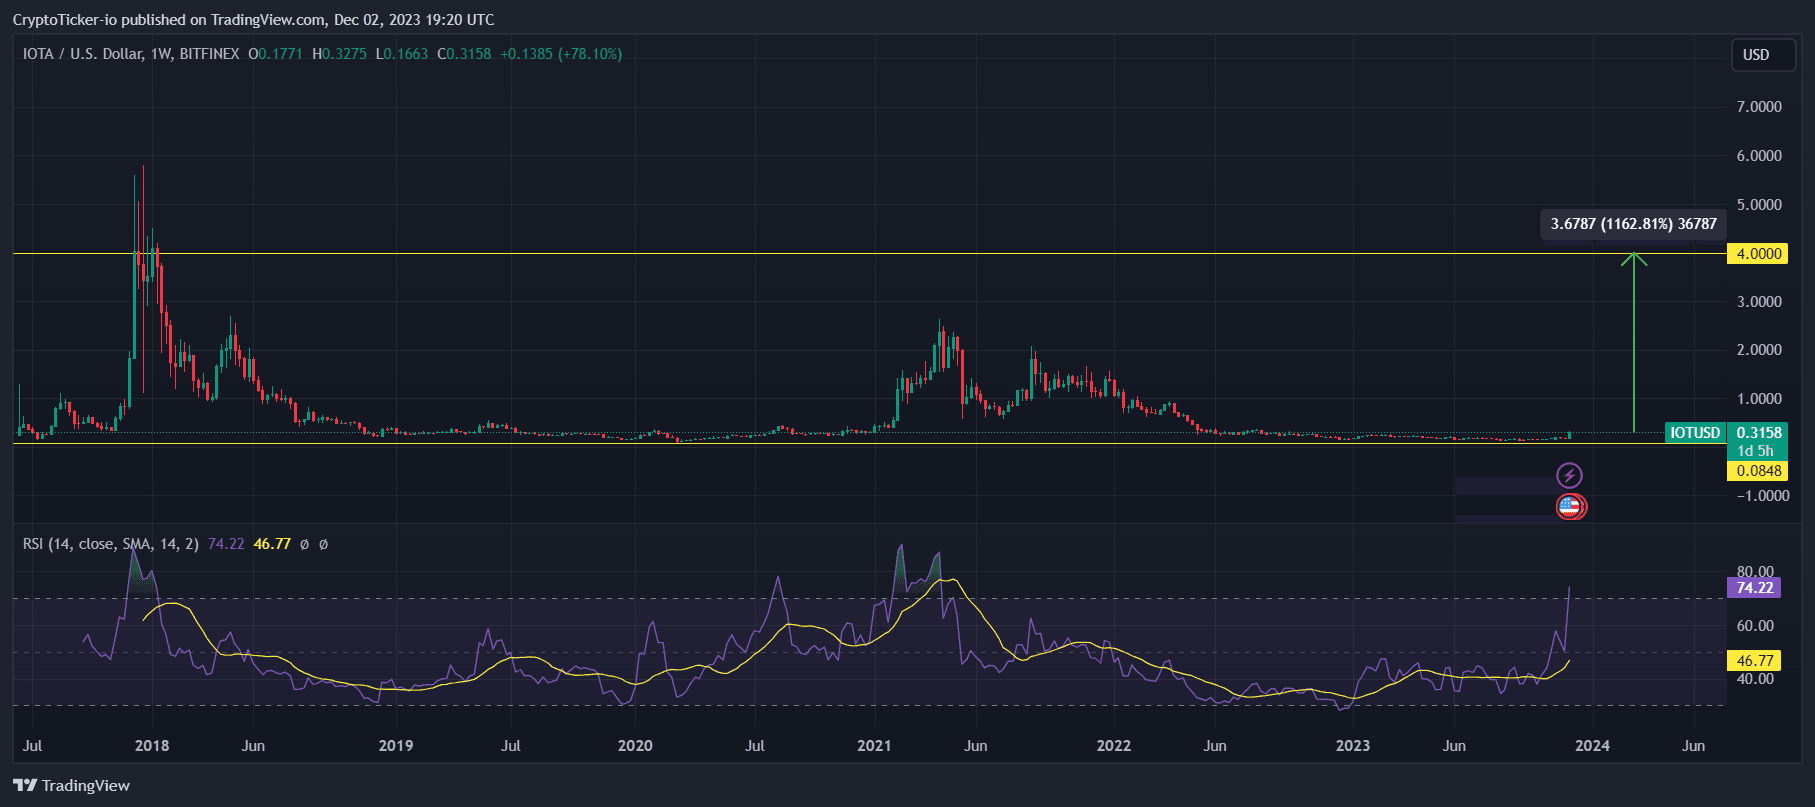Click the 2018 label on time axis
The width and height of the screenshot is (1815, 807).
coord(152,746)
